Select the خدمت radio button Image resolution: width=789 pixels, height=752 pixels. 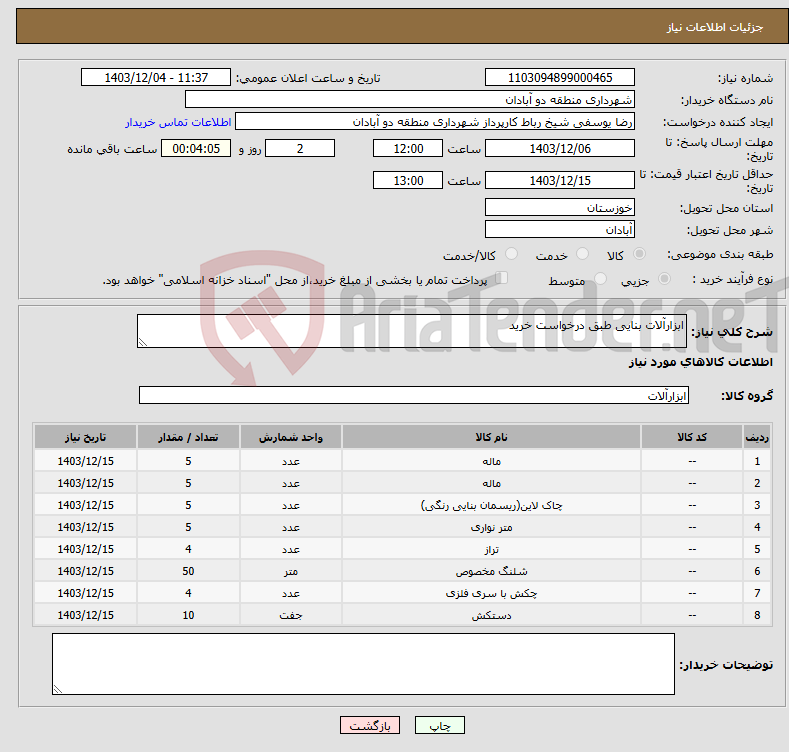point(582,254)
